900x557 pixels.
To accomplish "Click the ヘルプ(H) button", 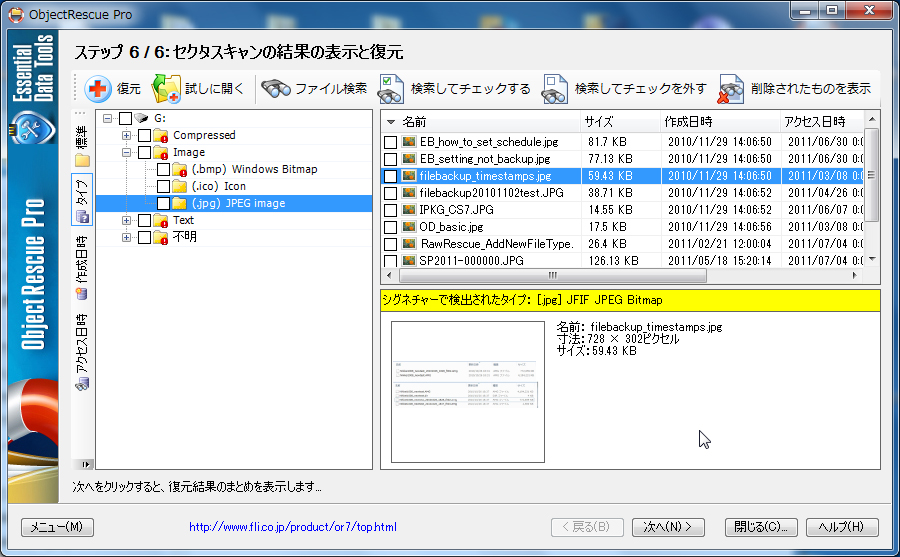I will point(842,527).
